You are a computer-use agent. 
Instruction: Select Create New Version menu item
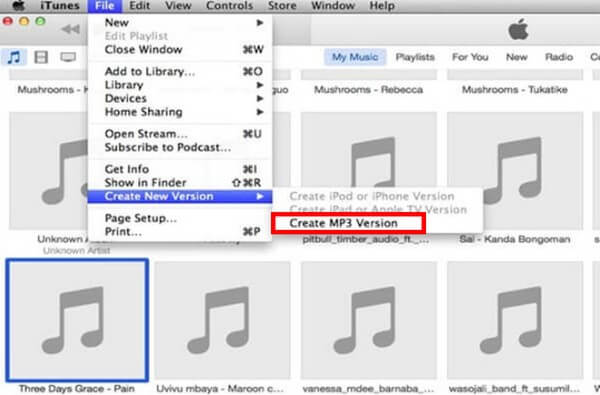click(180, 196)
